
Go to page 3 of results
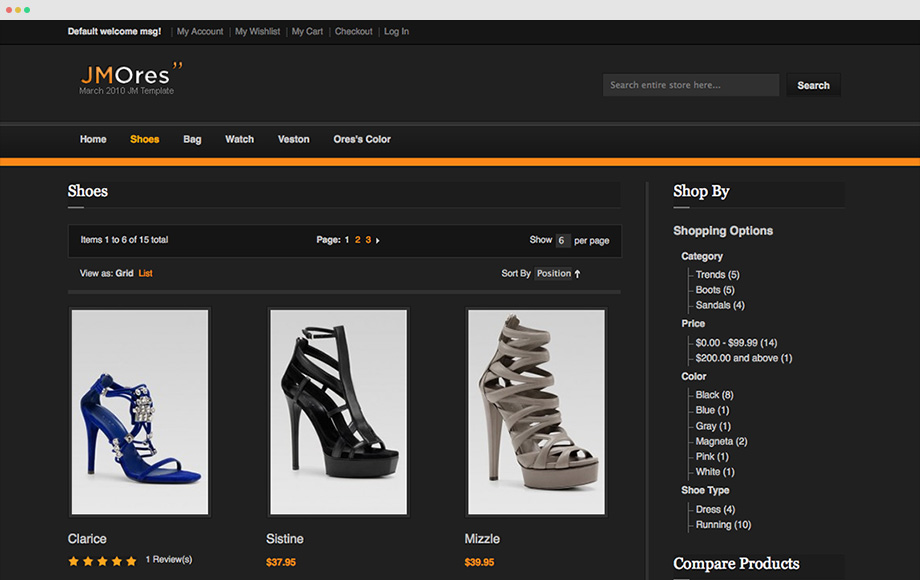click(x=368, y=240)
